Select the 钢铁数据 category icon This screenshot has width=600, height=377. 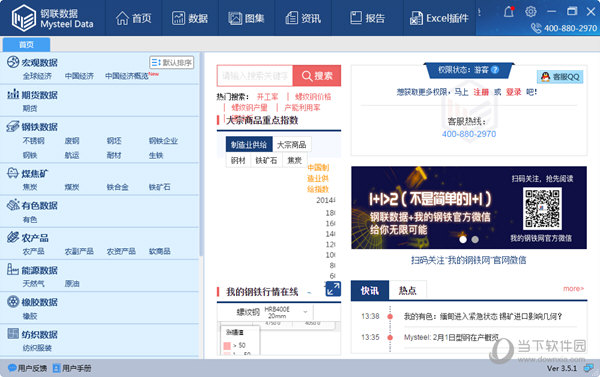click(13, 126)
